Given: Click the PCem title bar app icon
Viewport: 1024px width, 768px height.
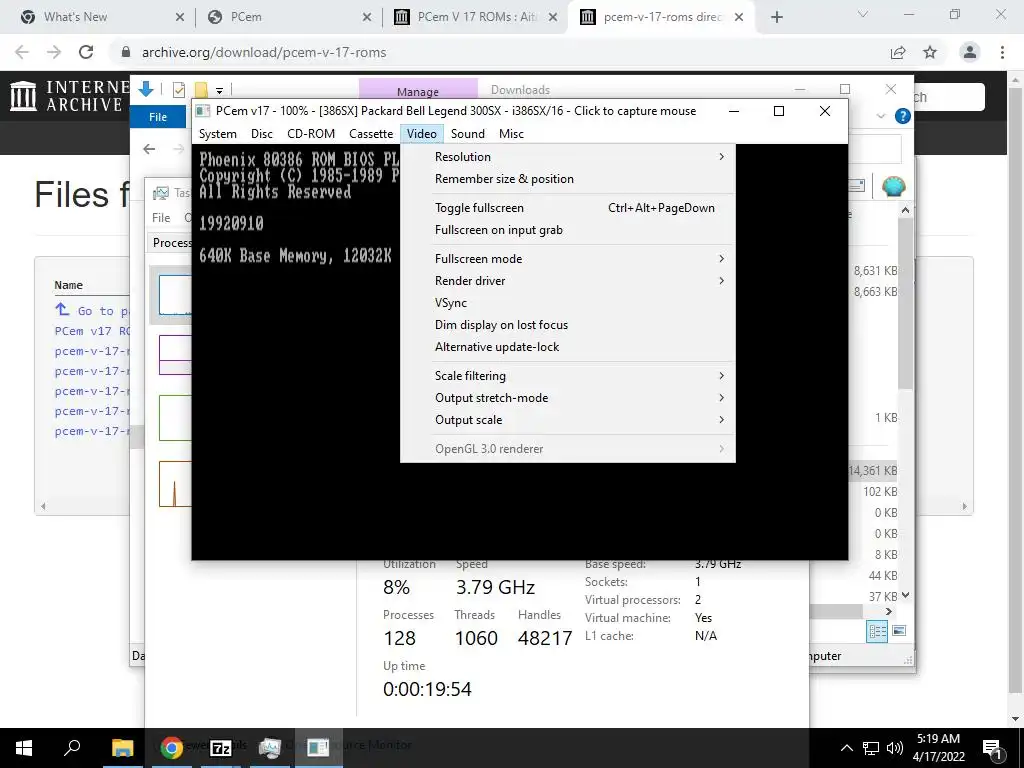Looking at the screenshot, I should point(203,111).
